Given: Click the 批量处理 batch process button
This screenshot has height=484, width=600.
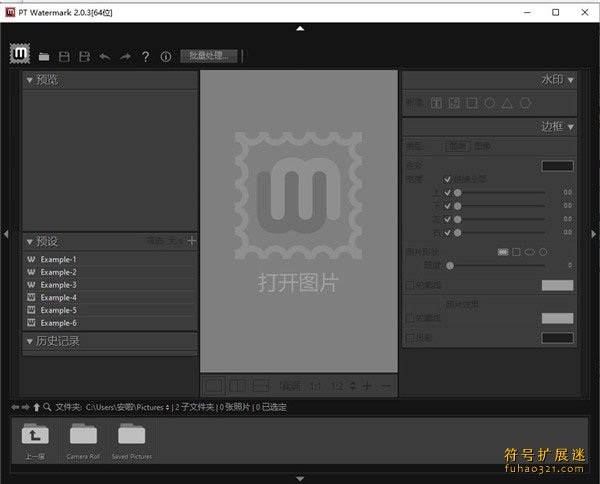Looking at the screenshot, I should 209,56.
